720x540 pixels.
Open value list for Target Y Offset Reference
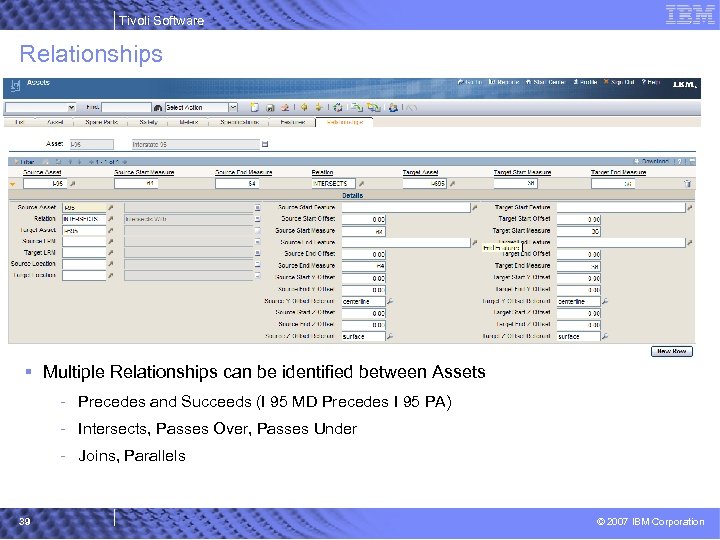tap(605, 302)
